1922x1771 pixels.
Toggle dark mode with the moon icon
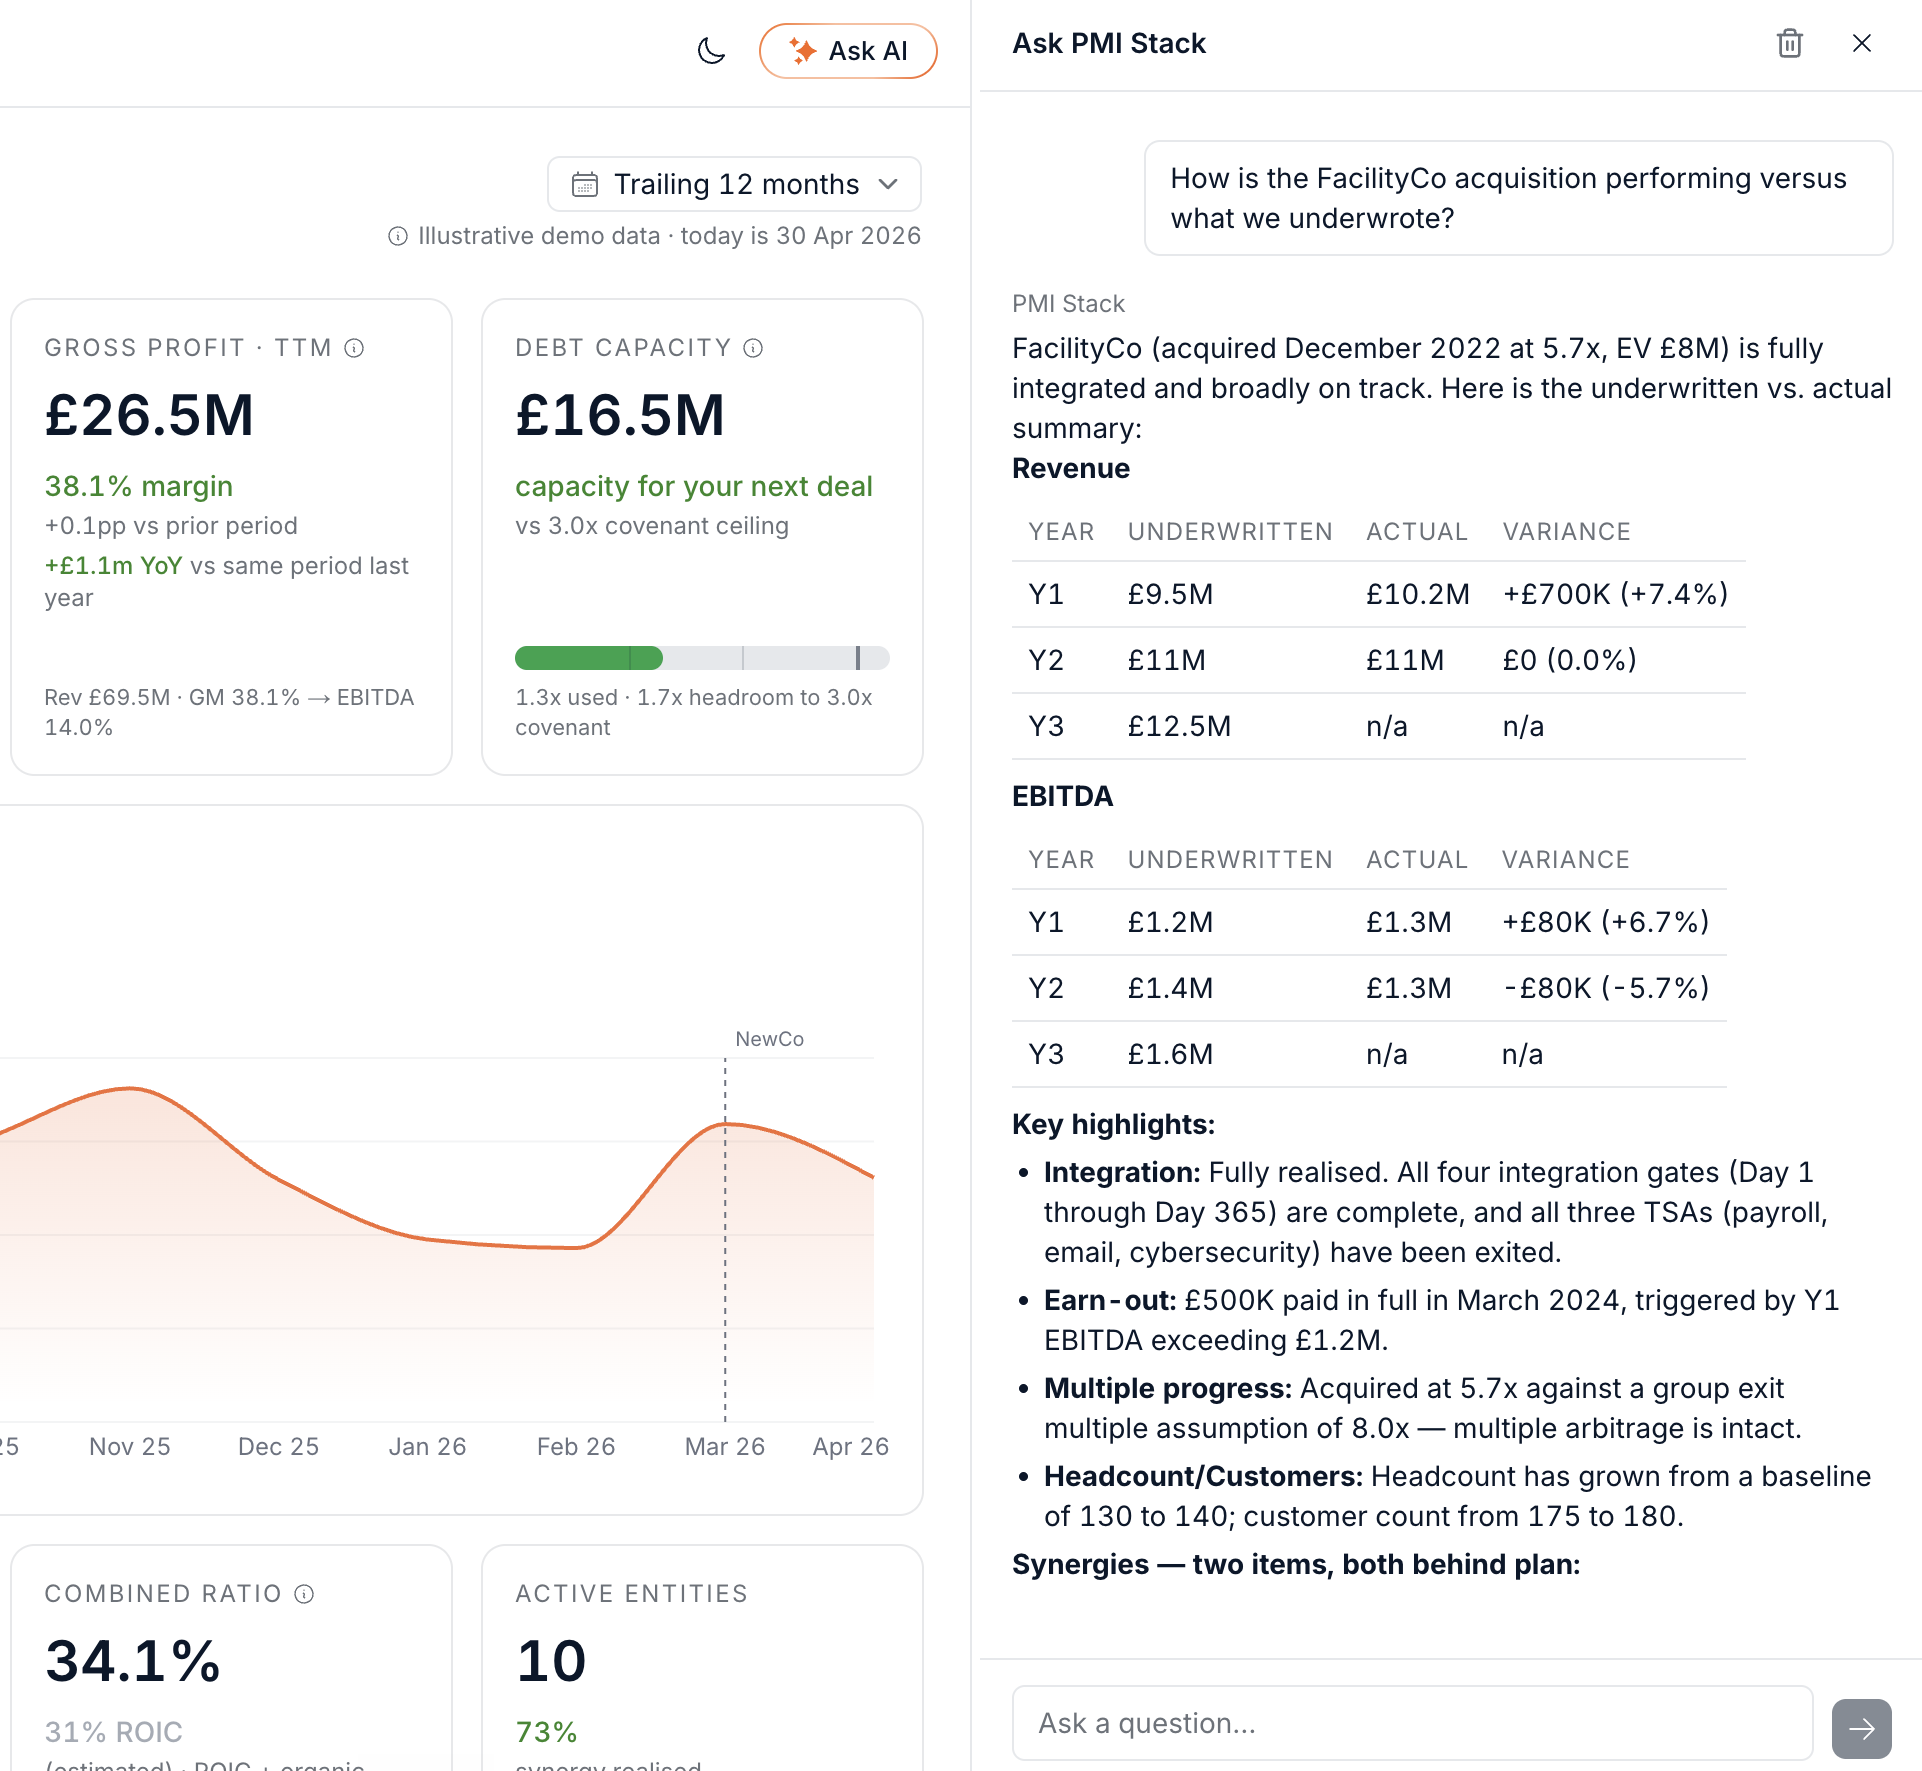(x=711, y=50)
